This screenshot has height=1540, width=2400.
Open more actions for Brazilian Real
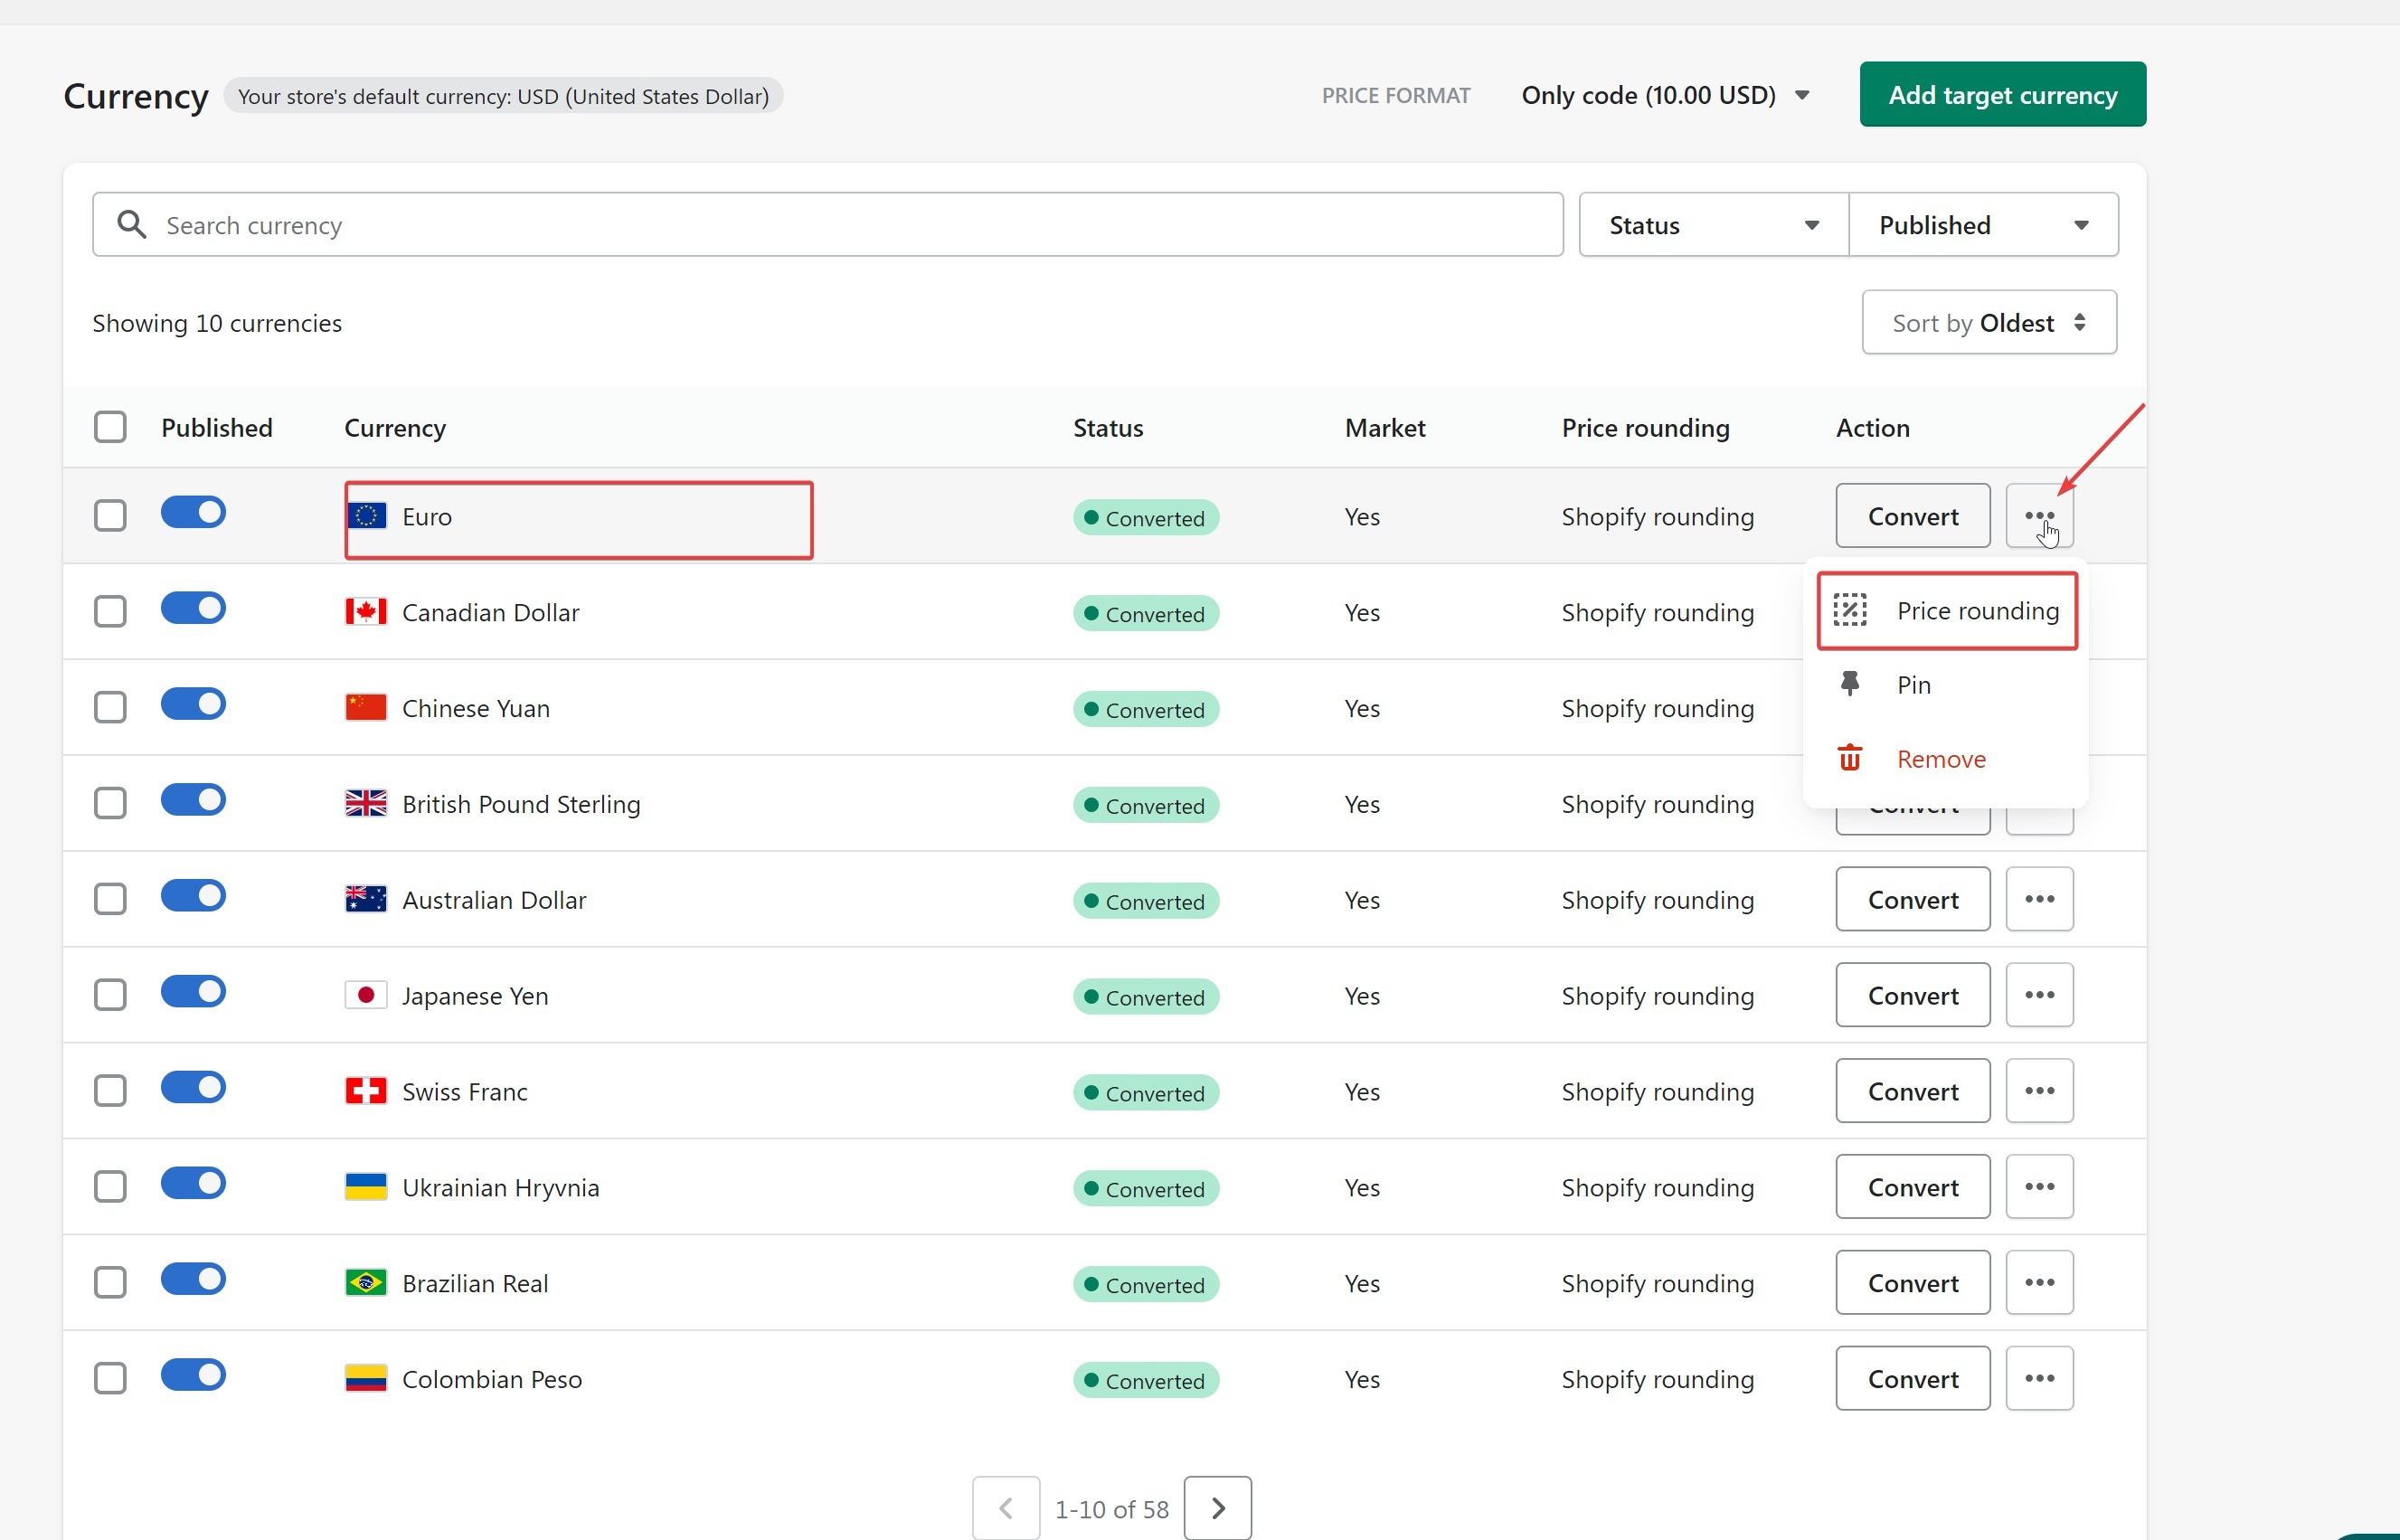[2039, 1283]
